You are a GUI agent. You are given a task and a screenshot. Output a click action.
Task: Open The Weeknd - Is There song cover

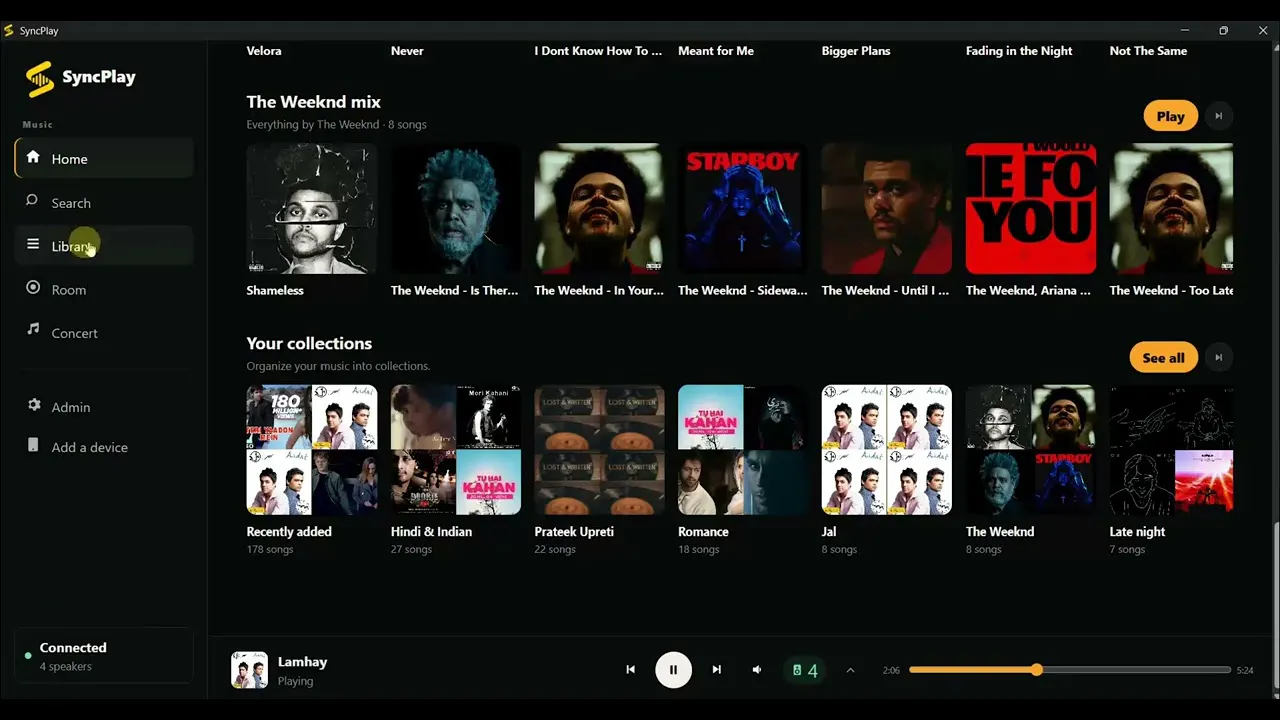(x=455, y=209)
